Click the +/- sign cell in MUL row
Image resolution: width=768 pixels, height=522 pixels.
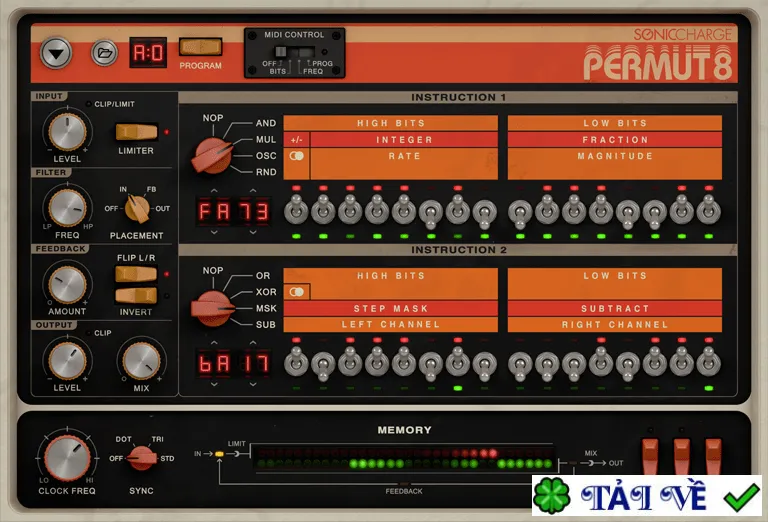pyautogui.click(x=296, y=140)
